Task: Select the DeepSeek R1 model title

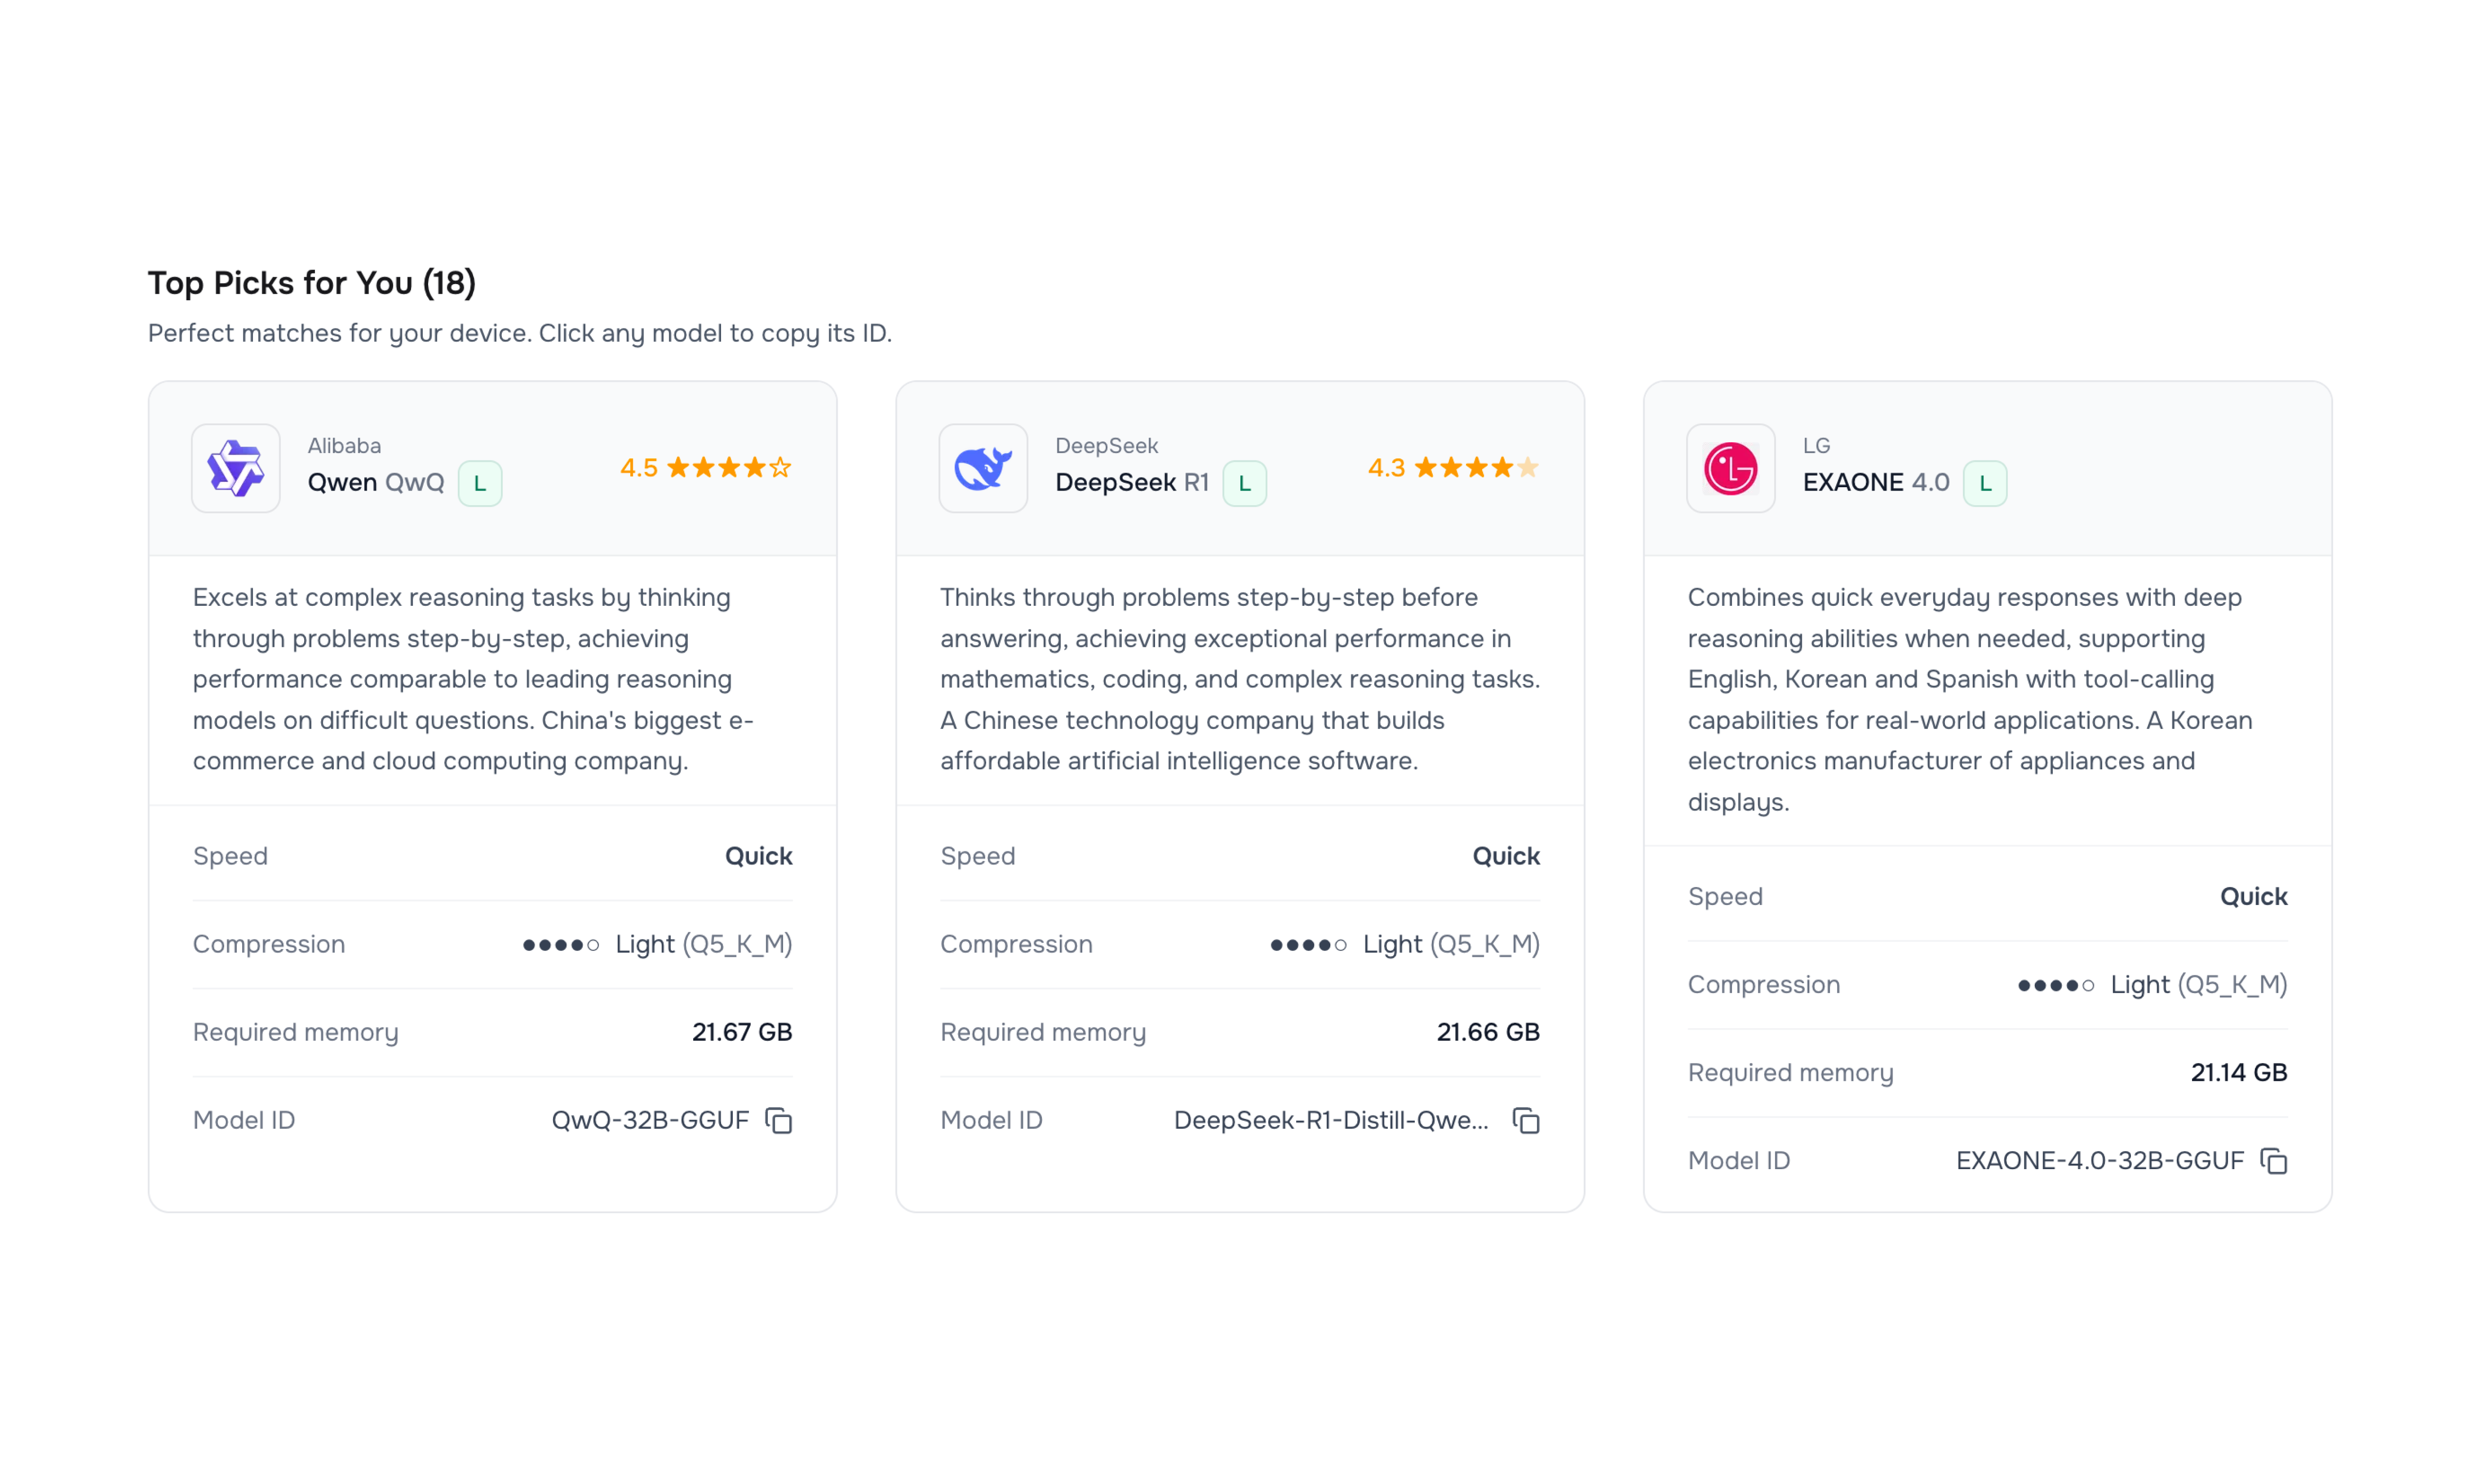Action: pyautogui.click(x=1132, y=482)
